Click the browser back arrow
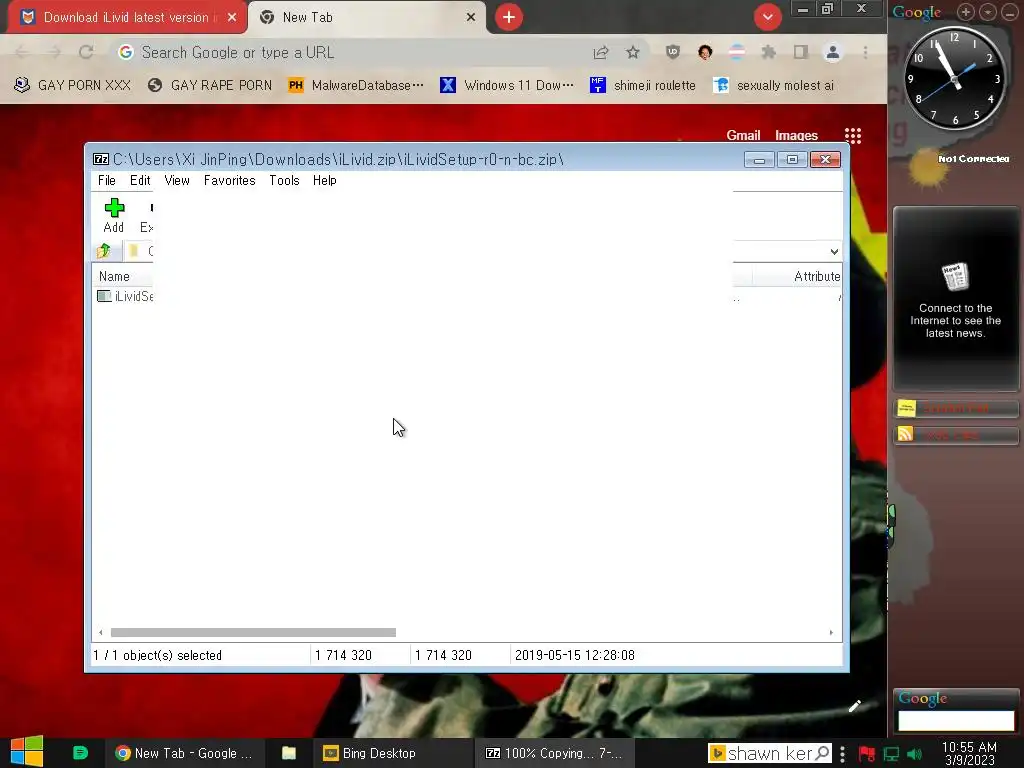Image resolution: width=1024 pixels, height=768 pixels. [22, 52]
